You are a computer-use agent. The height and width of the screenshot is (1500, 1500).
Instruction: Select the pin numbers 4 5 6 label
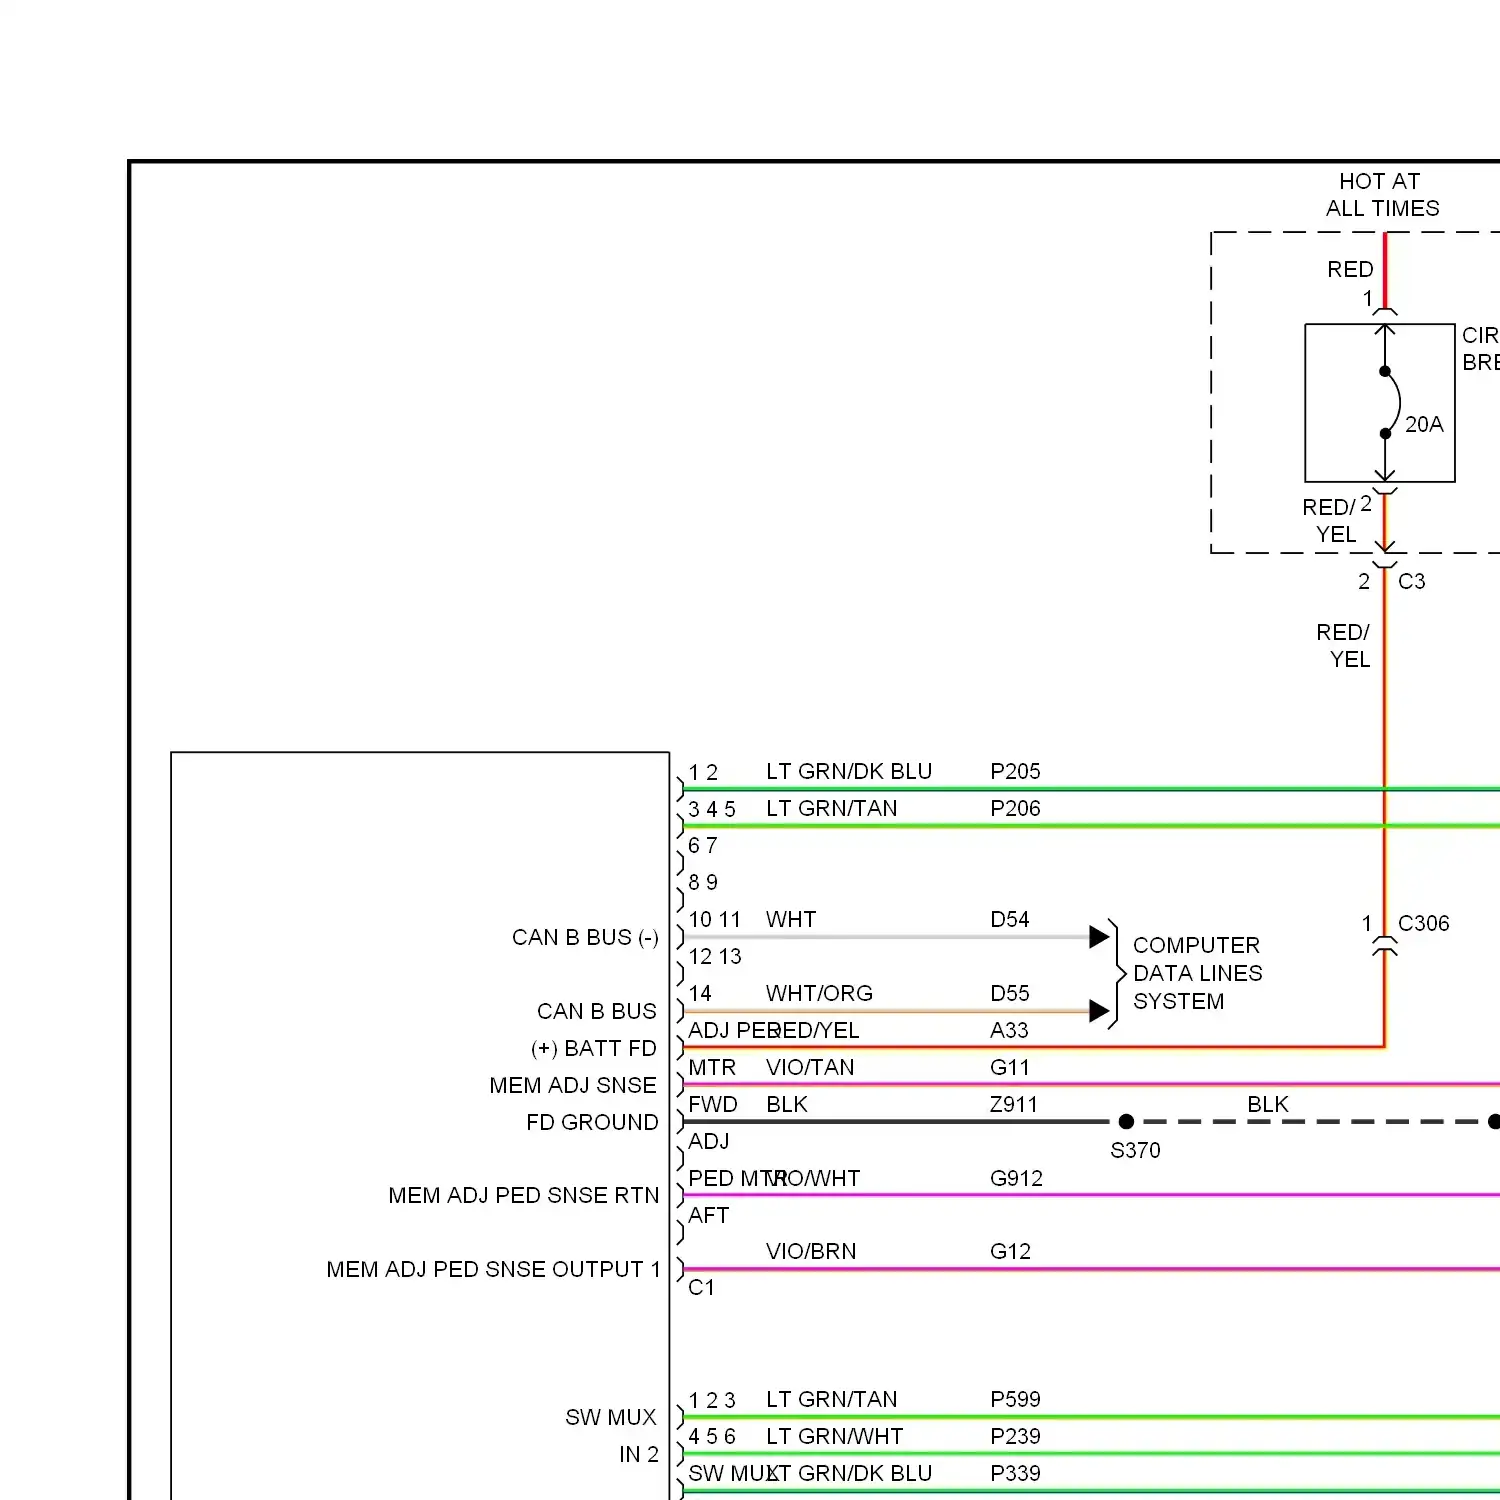click(712, 1436)
